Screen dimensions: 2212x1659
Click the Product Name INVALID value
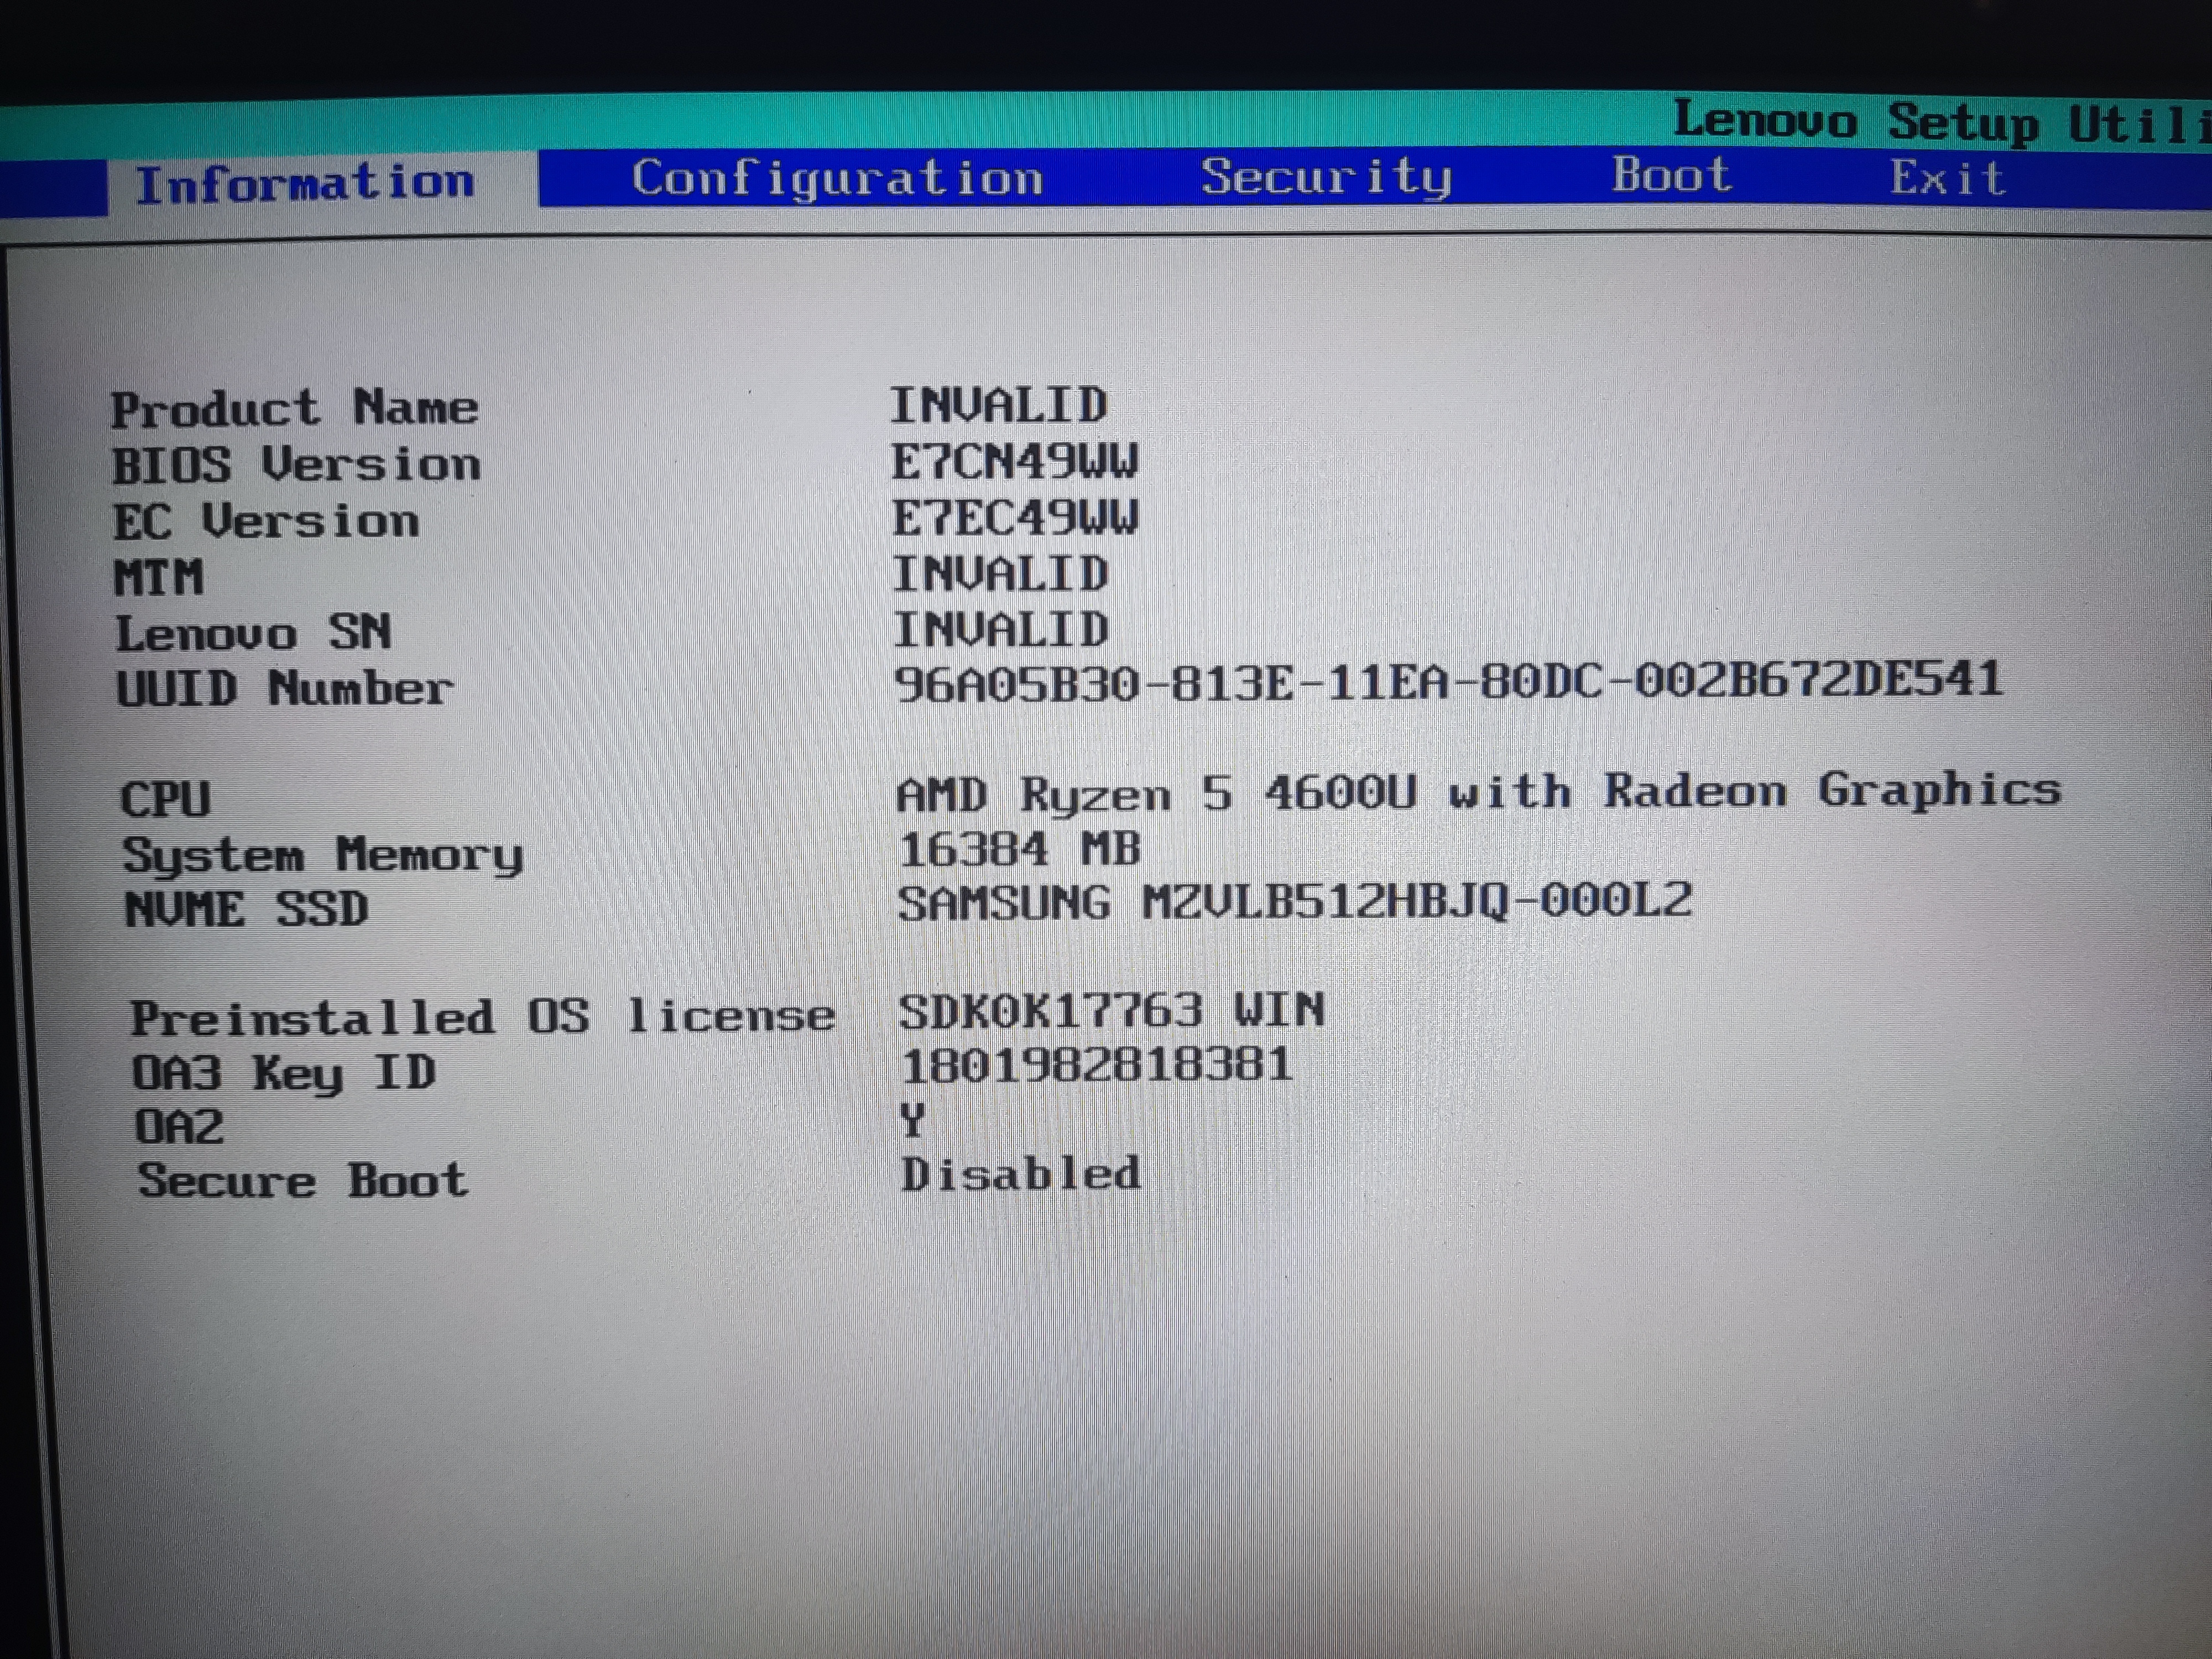click(x=998, y=405)
